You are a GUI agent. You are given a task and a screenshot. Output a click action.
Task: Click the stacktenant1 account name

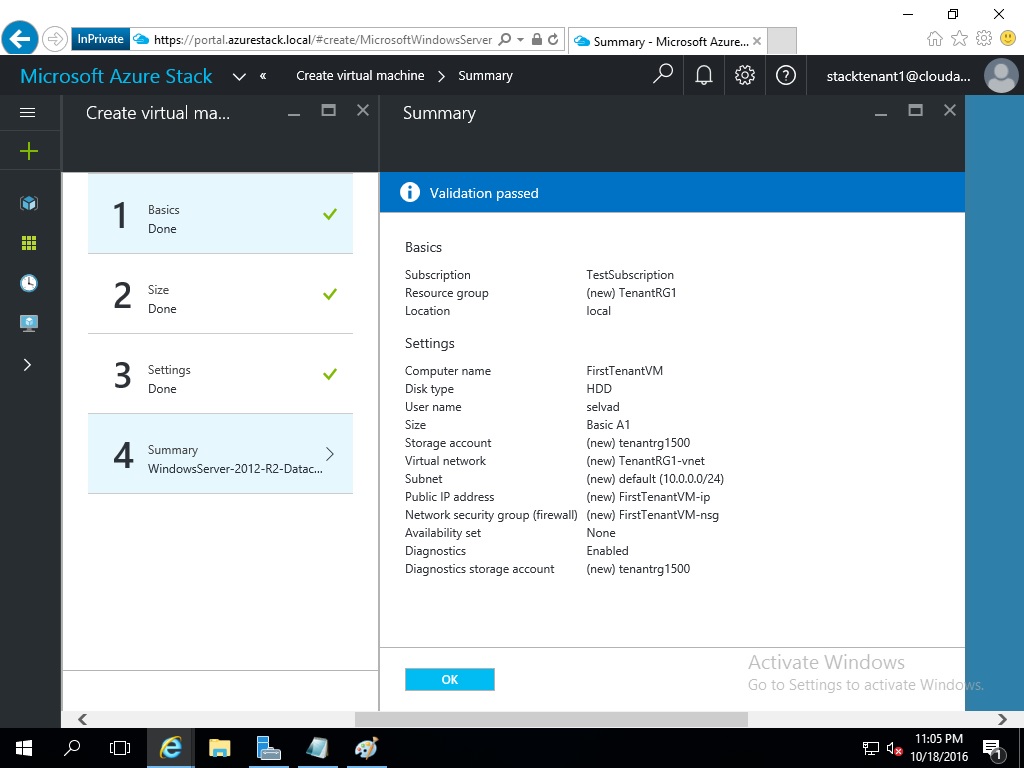pos(899,76)
